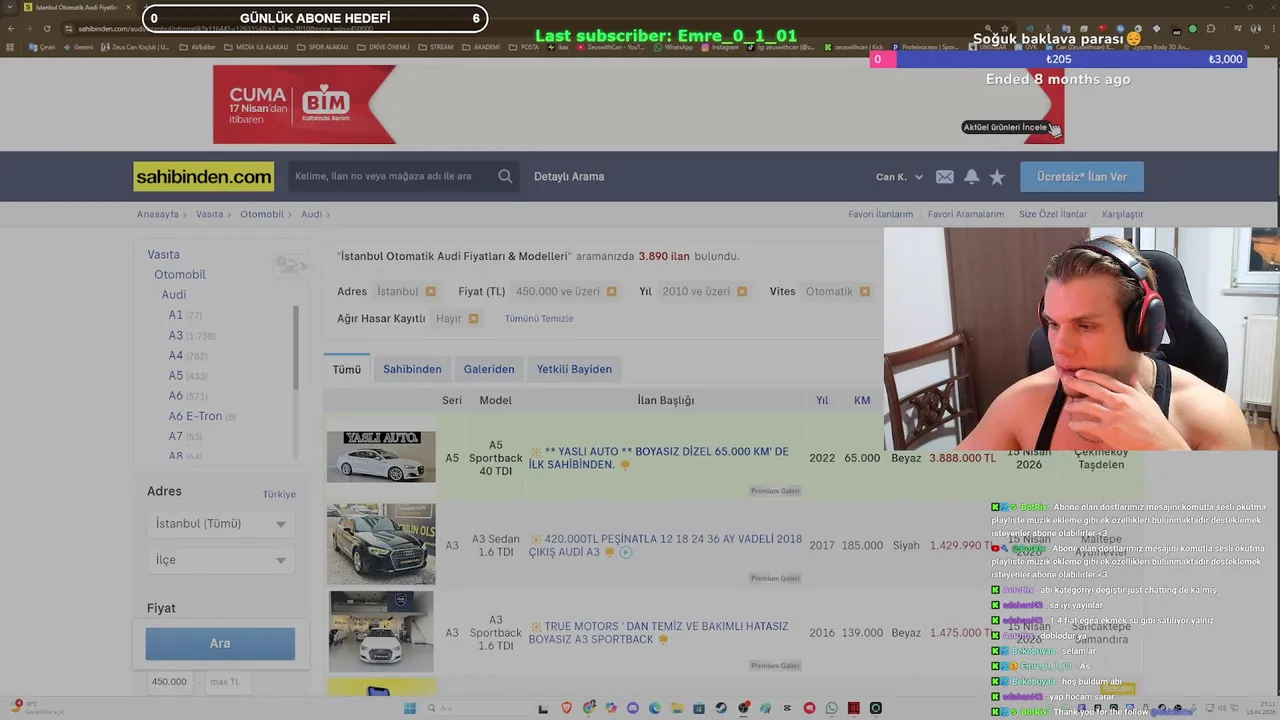Click the blue Ara search button
Viewport: 1280px width, 720px height.
(x=220, y=644)
